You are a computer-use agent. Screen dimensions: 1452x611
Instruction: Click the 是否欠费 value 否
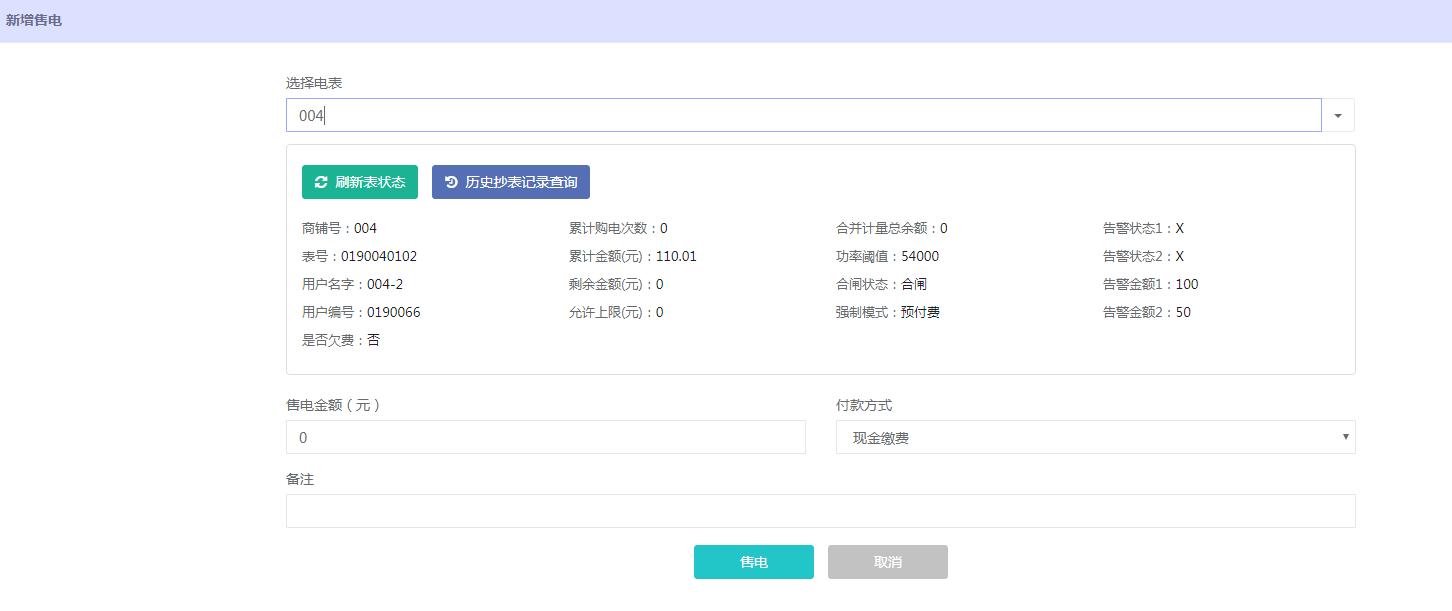(x=373, y=340)
